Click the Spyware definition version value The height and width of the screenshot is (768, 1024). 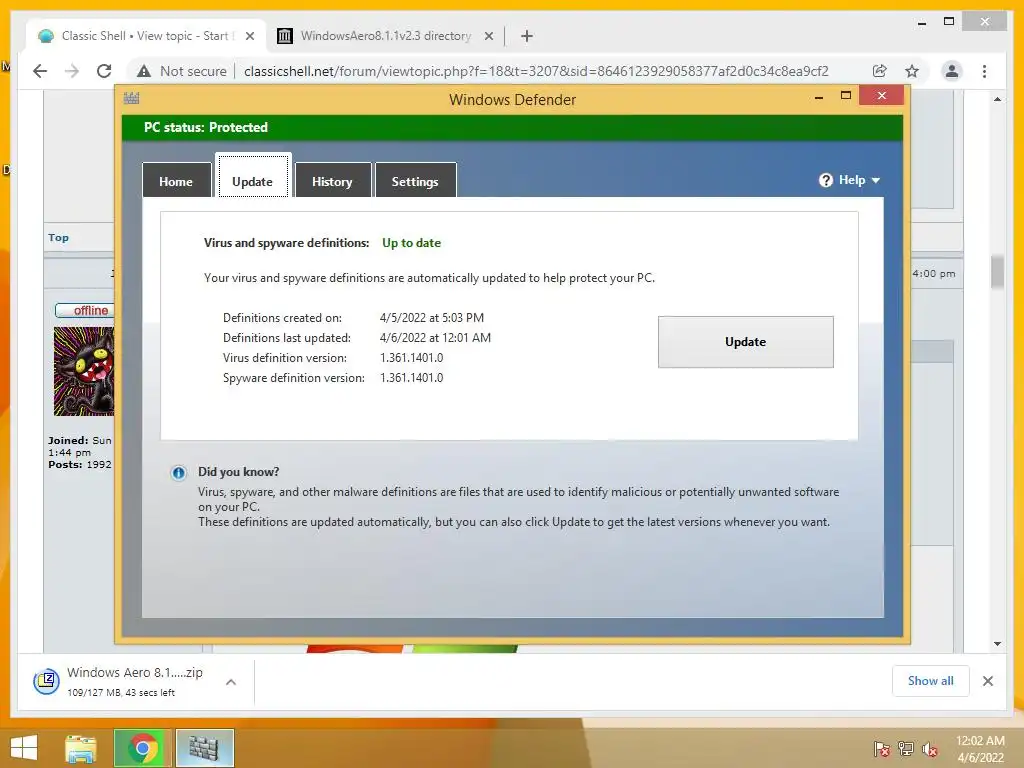pos(411,378)
